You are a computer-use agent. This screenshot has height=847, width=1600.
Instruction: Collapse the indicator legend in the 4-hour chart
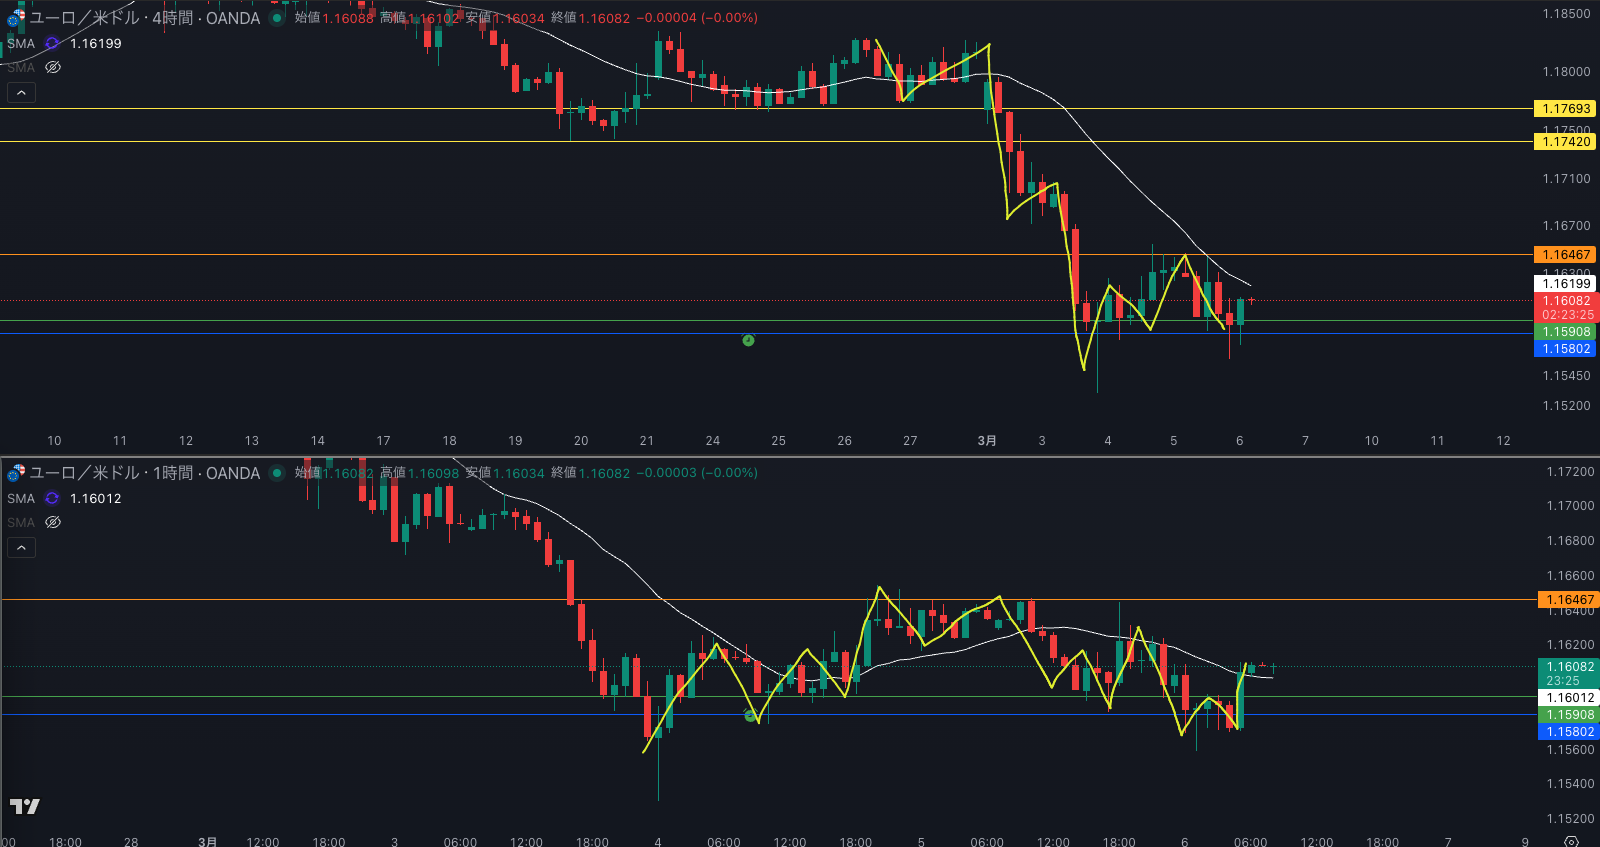pos(21,92)
